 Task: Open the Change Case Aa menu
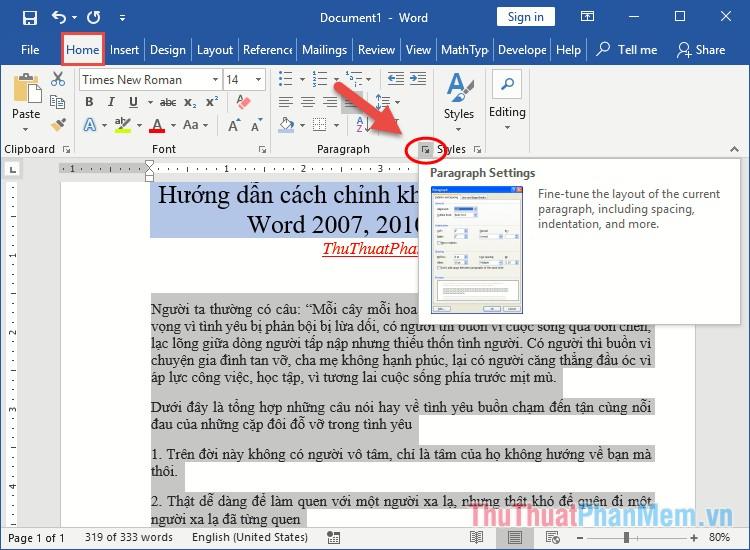(195, 125)
